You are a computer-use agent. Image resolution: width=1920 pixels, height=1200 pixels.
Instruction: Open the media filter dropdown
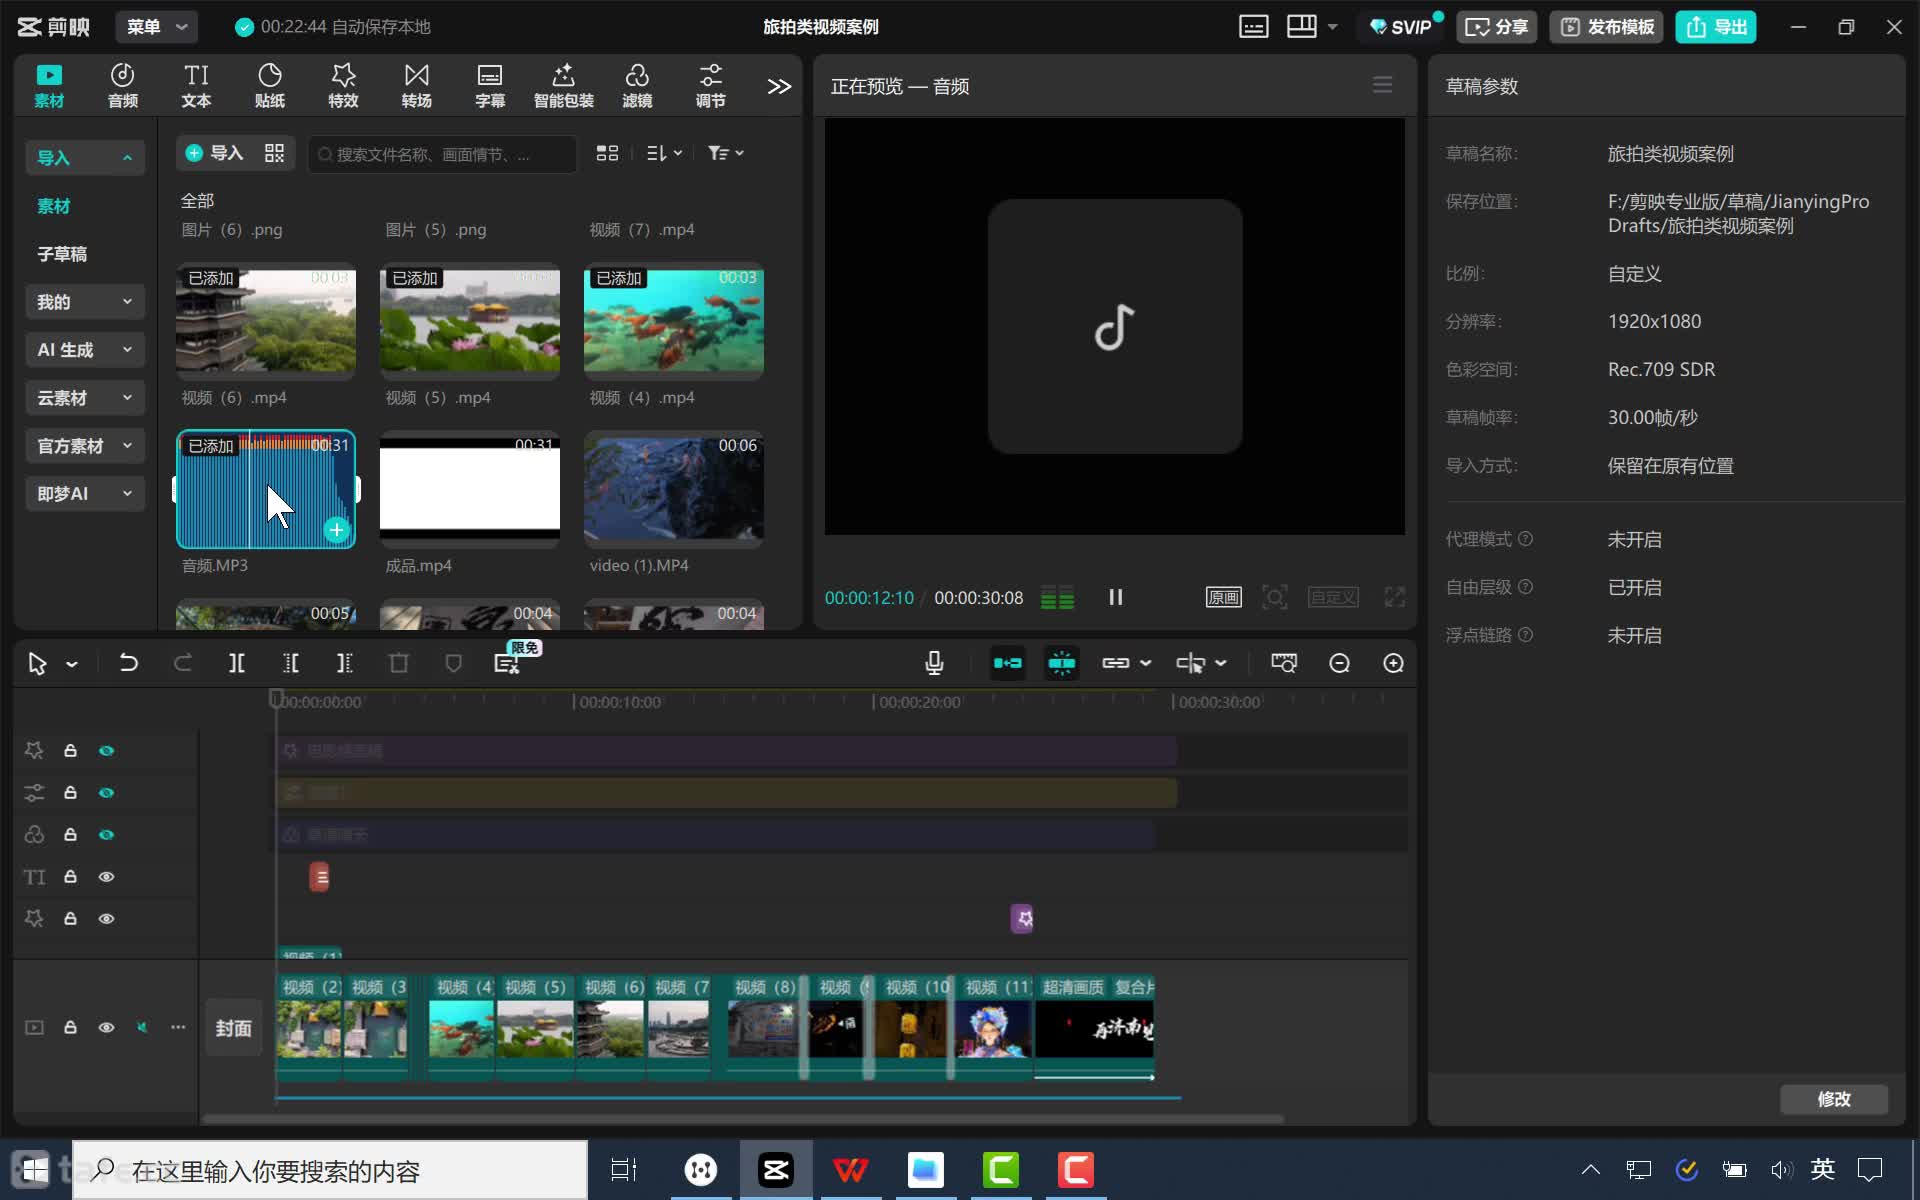[726, 153]
